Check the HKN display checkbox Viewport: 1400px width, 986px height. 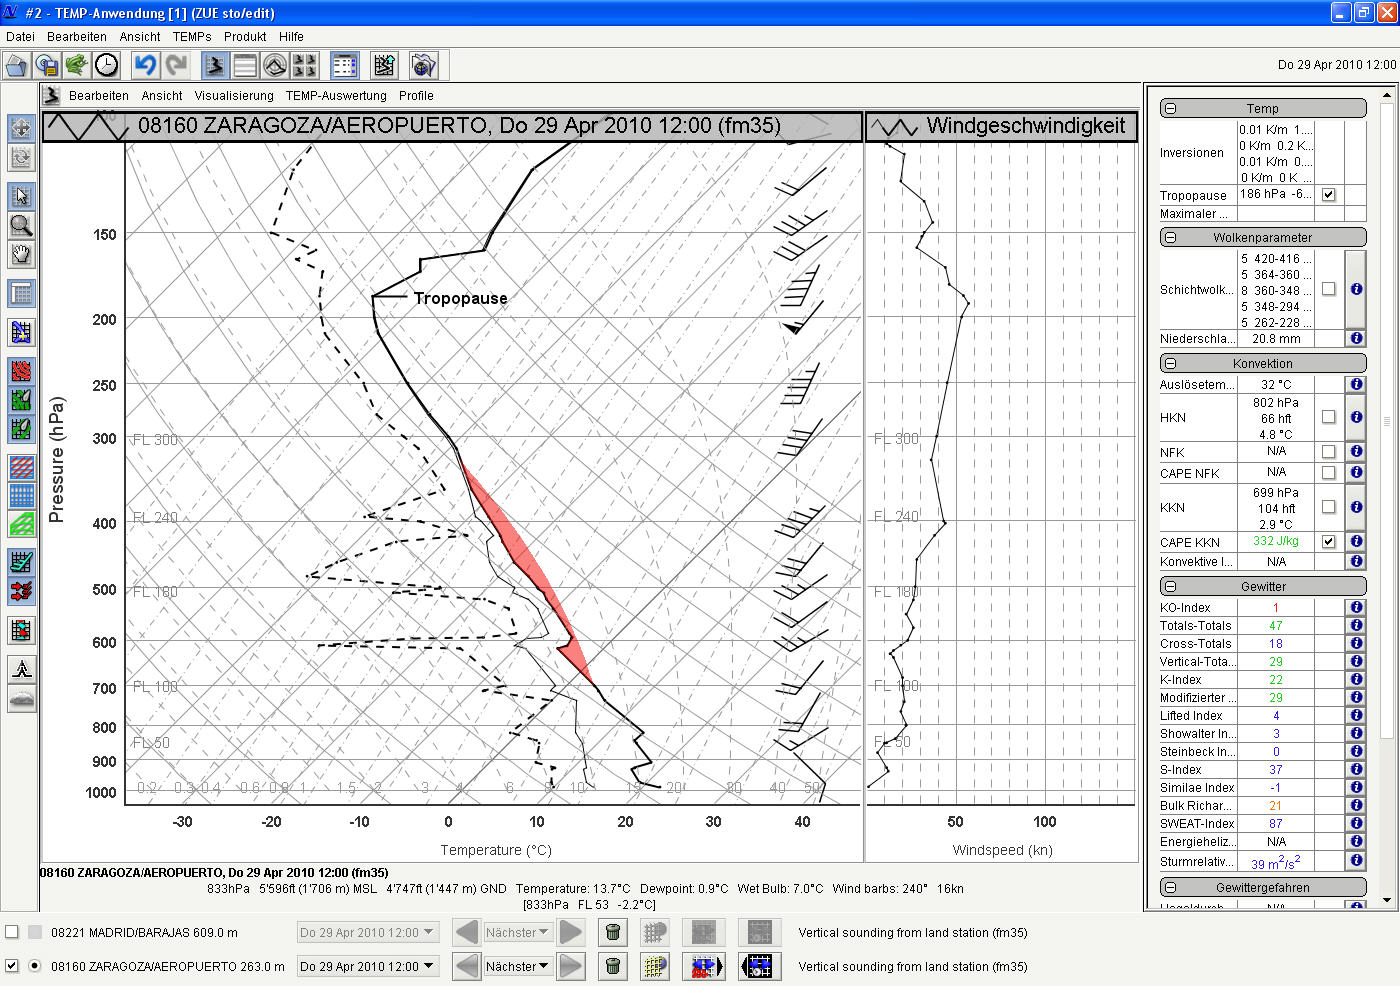(1328, 417)
